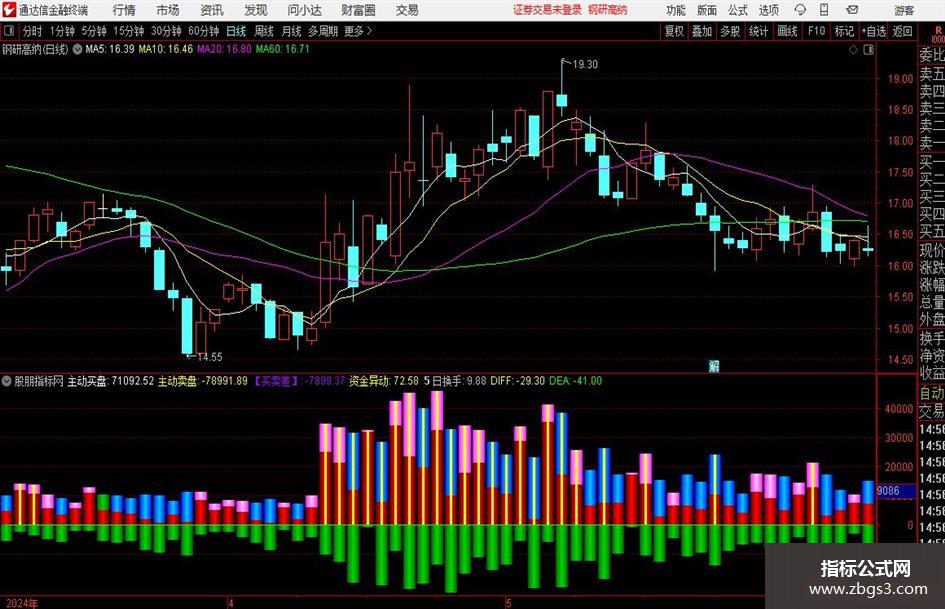This screenshot has width=945, height=609.
Task: Open the 多周期 multi-period view
Action: click(323, 31)
